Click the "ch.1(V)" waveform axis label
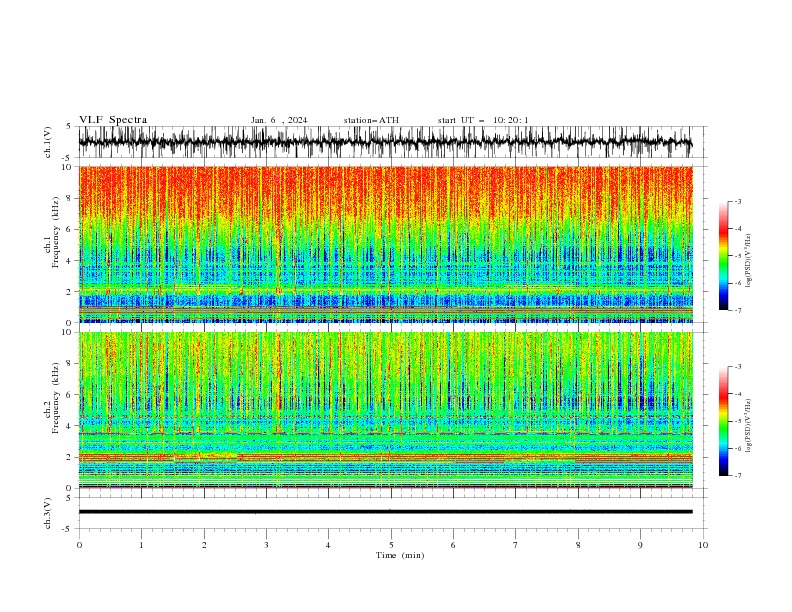Screen dimensions: 792x612 [48, 142]
